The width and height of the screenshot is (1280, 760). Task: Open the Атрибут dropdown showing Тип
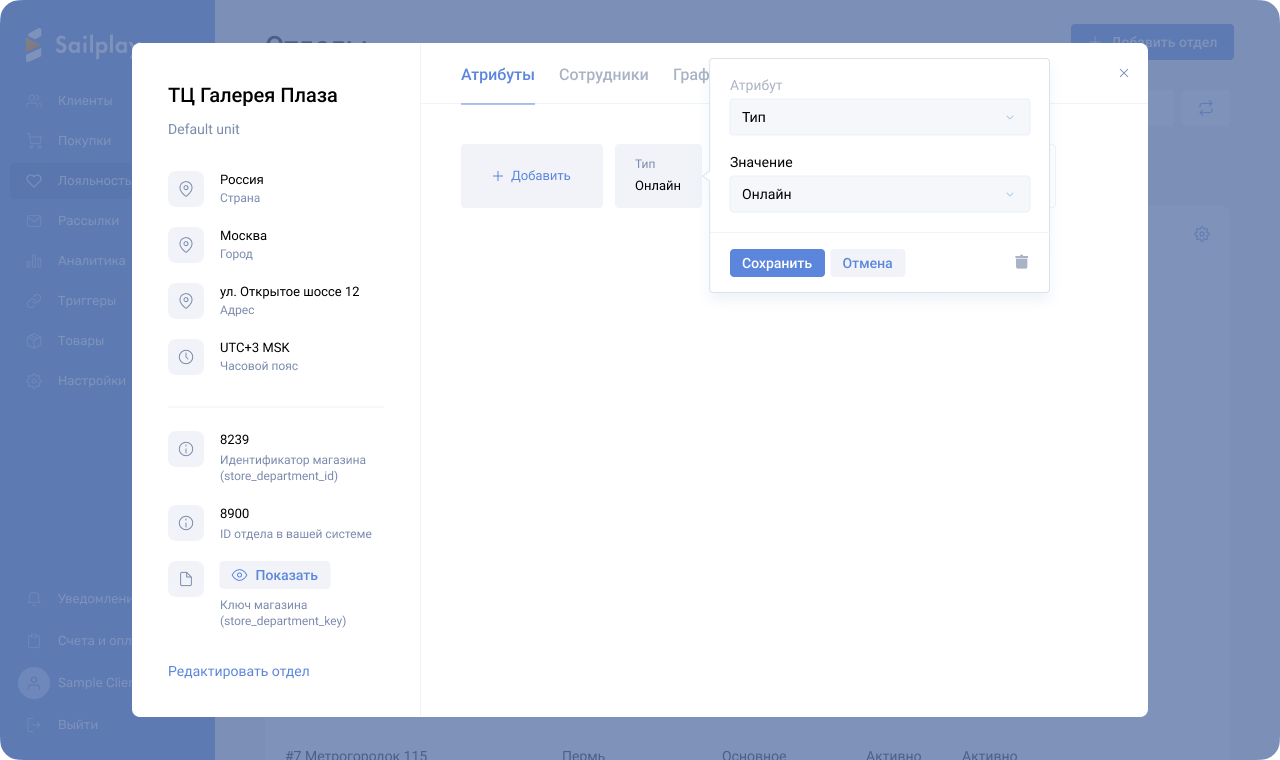tap(879, 117)
